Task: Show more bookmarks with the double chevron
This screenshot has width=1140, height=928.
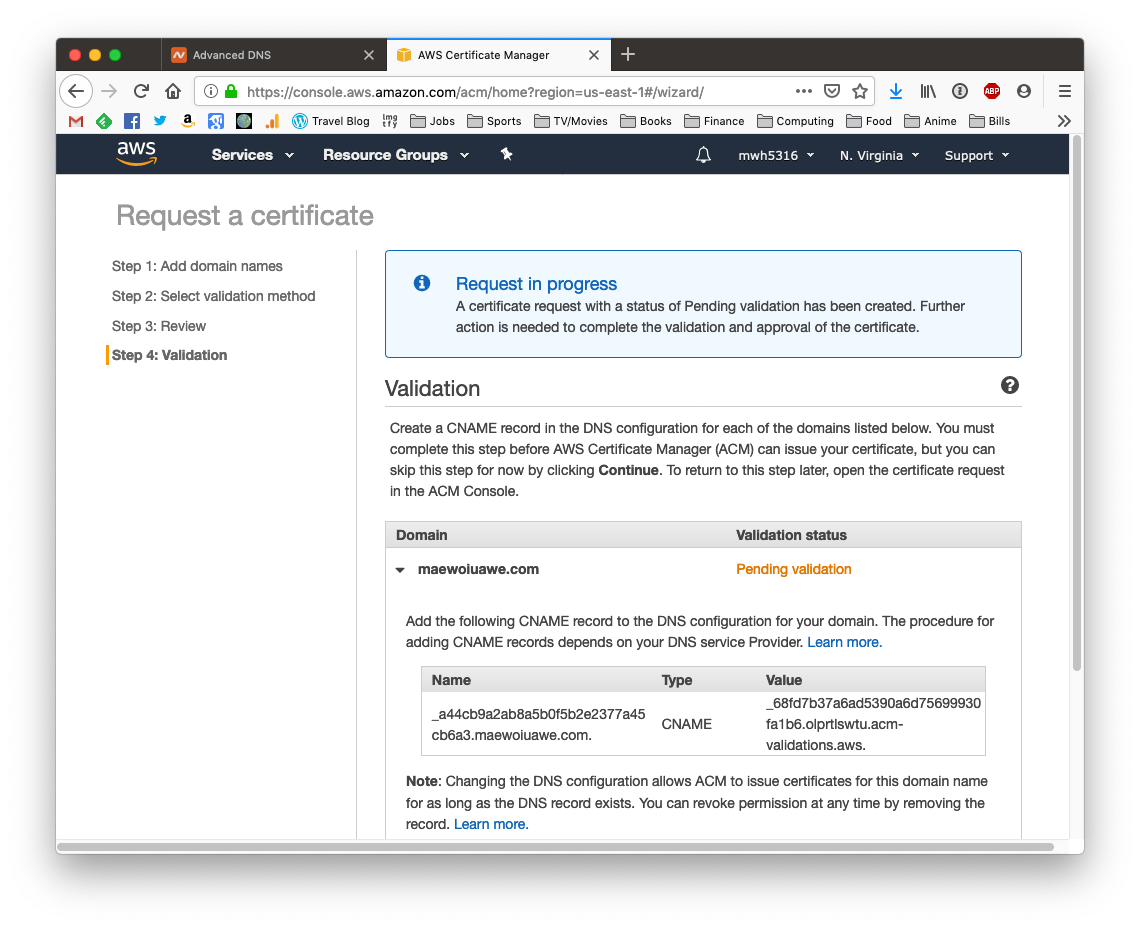Action: point(1064,121)
